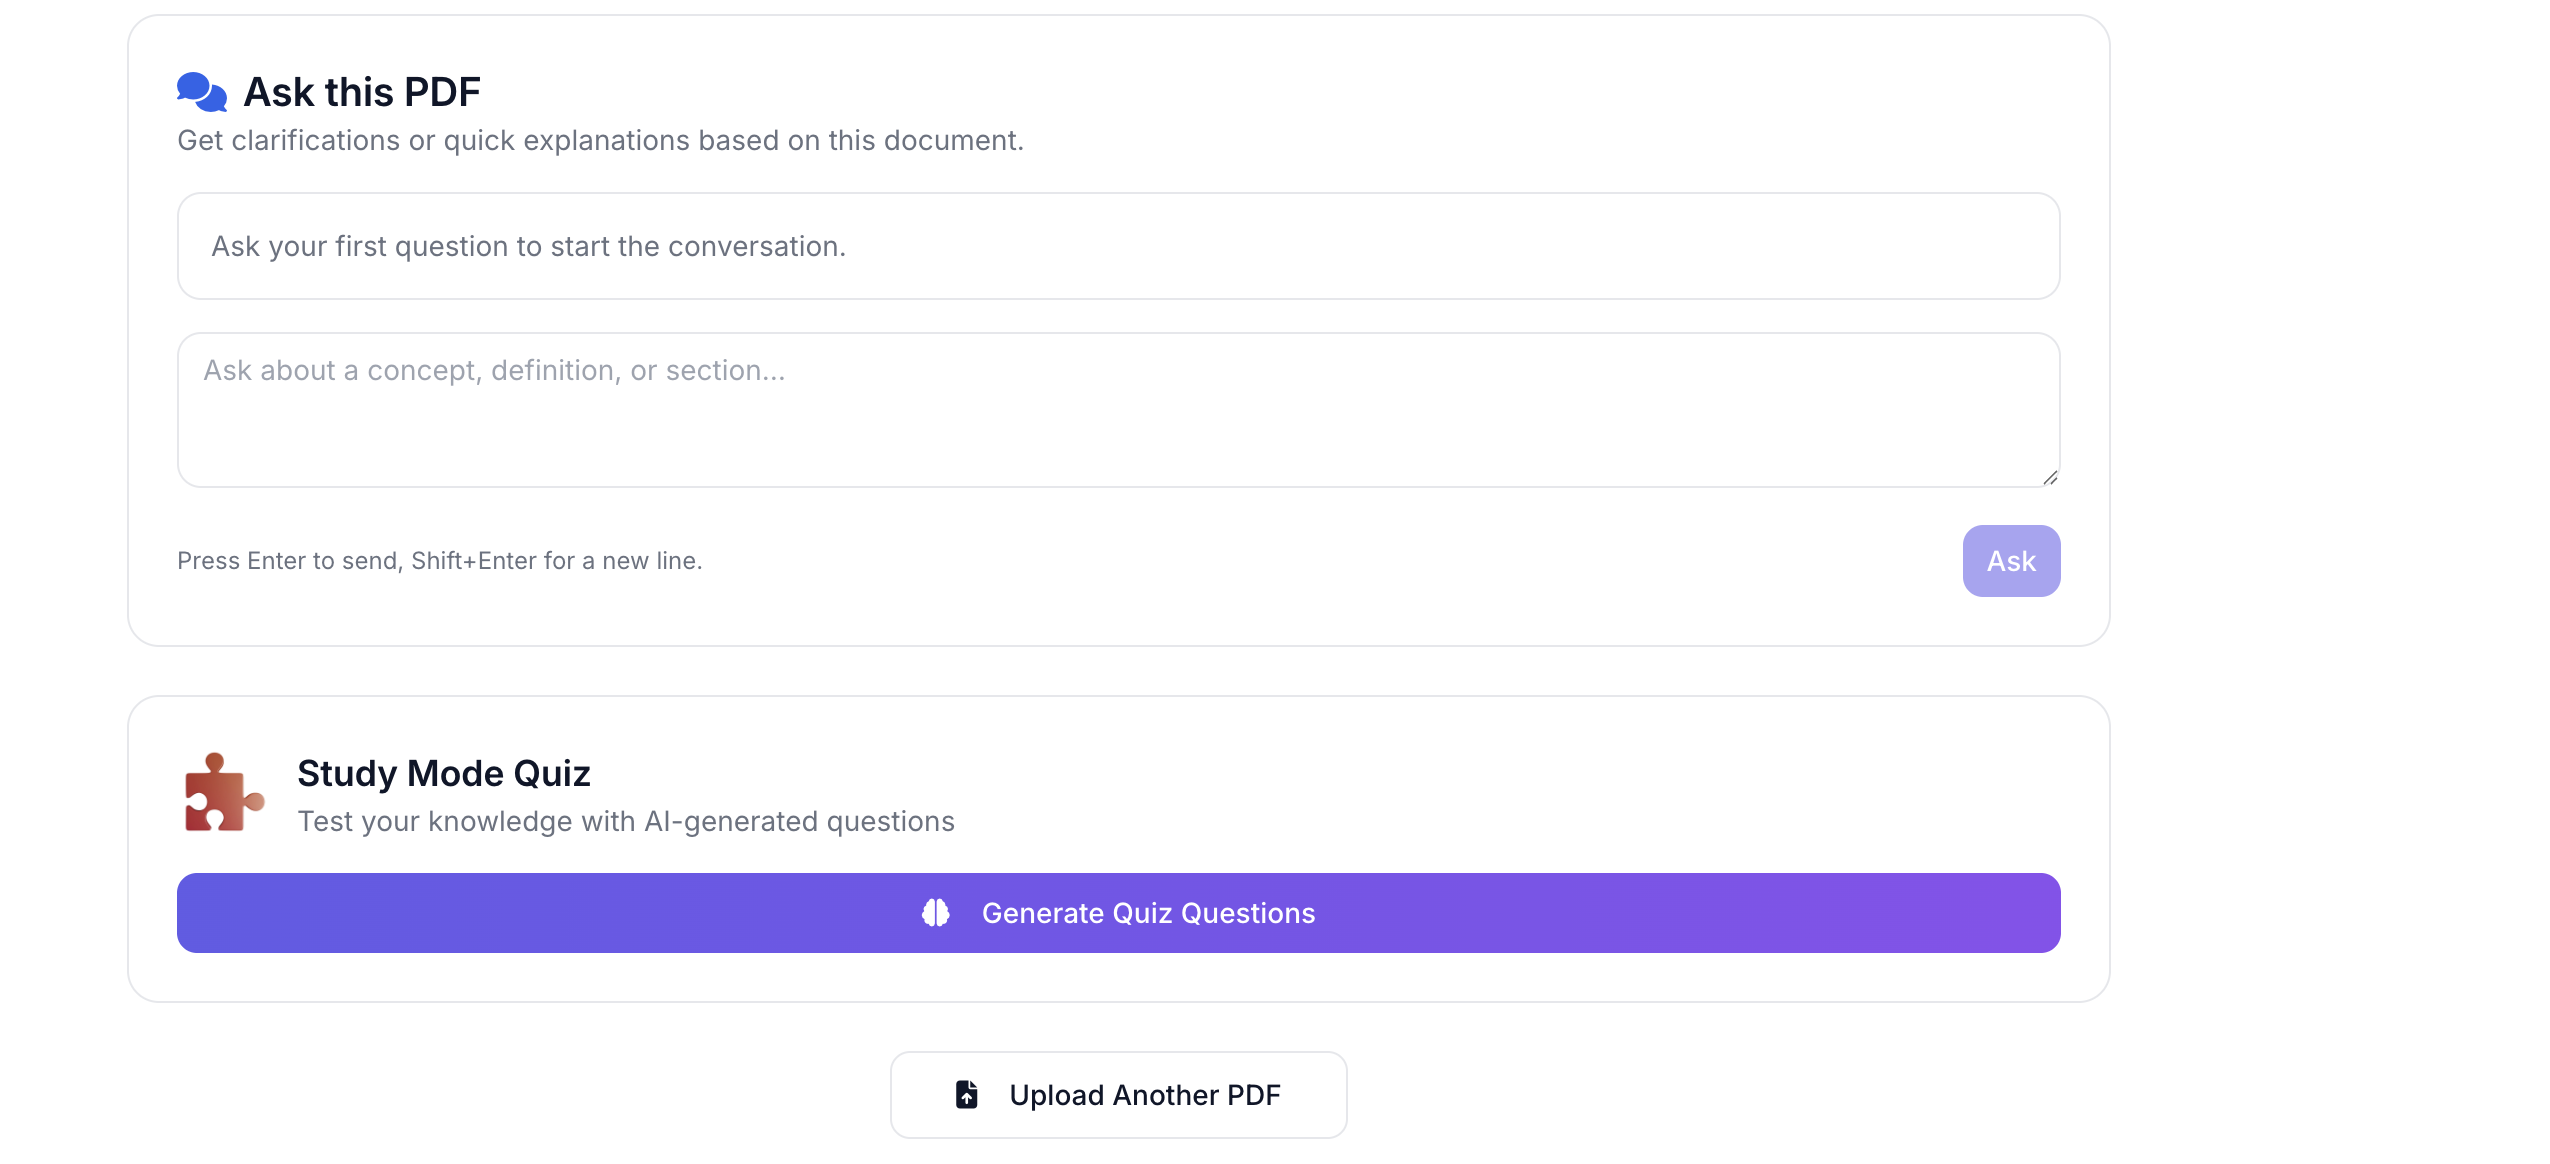Click "Test your knowledge with AI-generated questions" text

click(625, 821)
